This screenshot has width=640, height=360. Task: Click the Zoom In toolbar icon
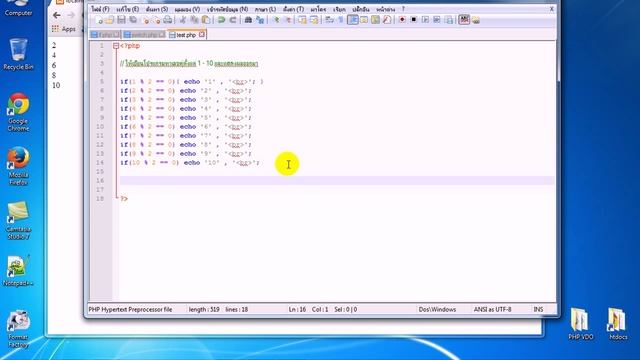point(276,20)
